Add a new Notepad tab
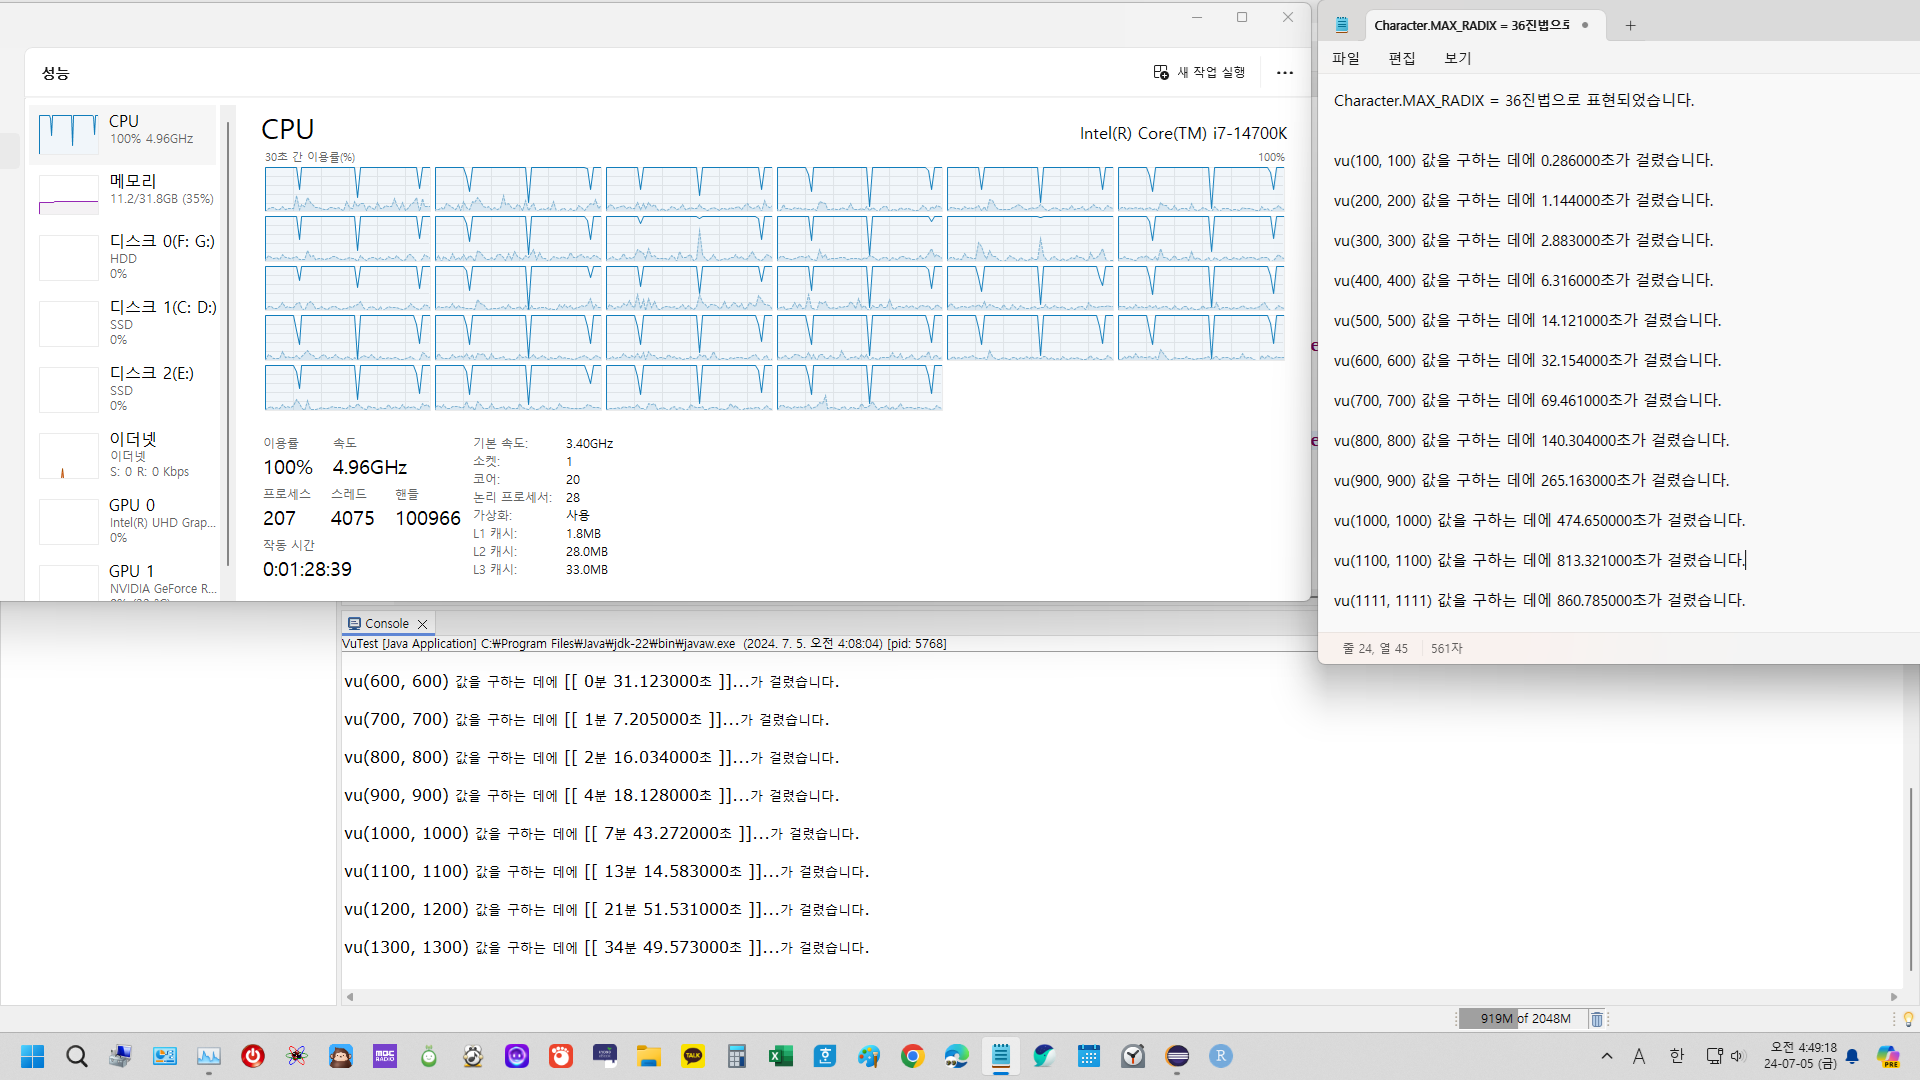1920x1080 pixels. click(x=1630, y=26)
